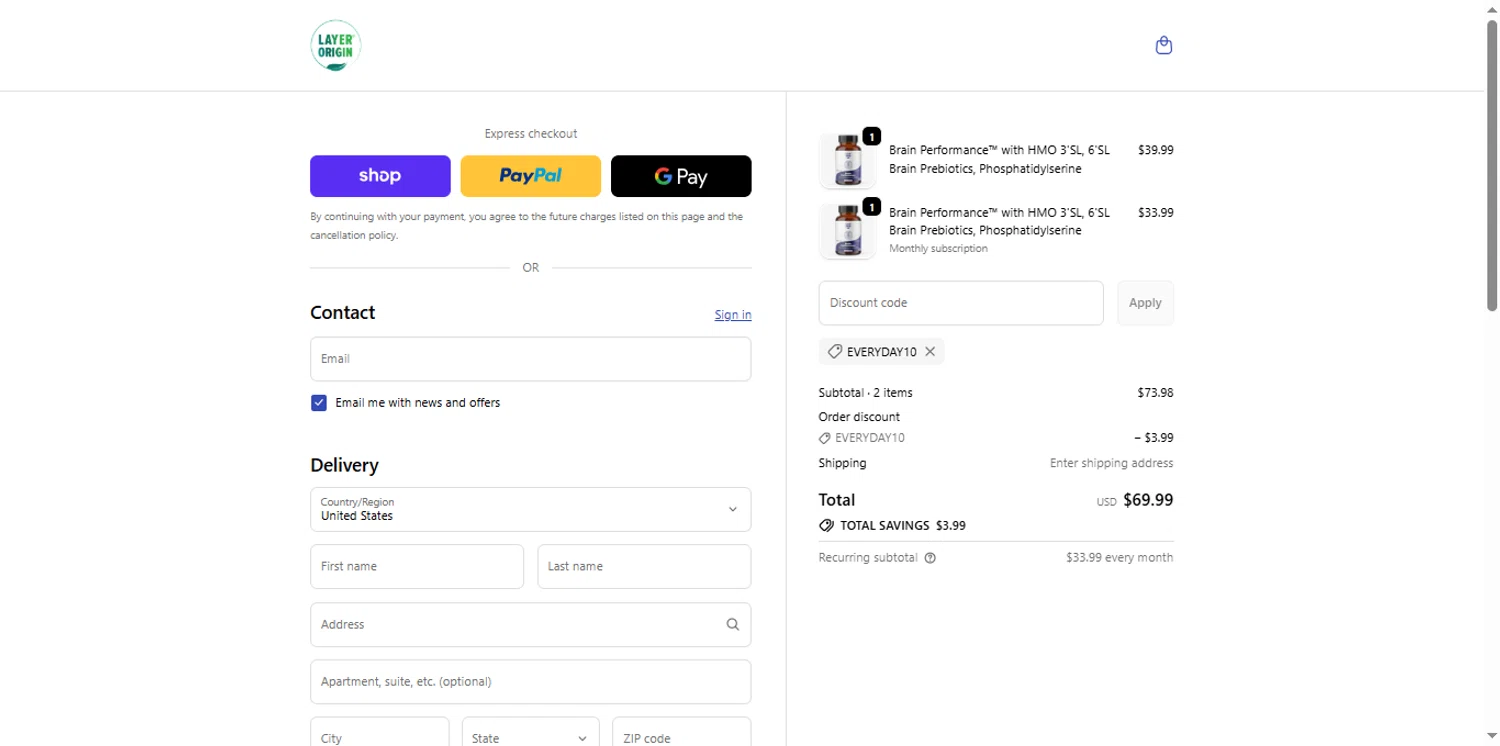1500x746 pixels.
Task: Focus the First name field
Action: coord(417,566)
